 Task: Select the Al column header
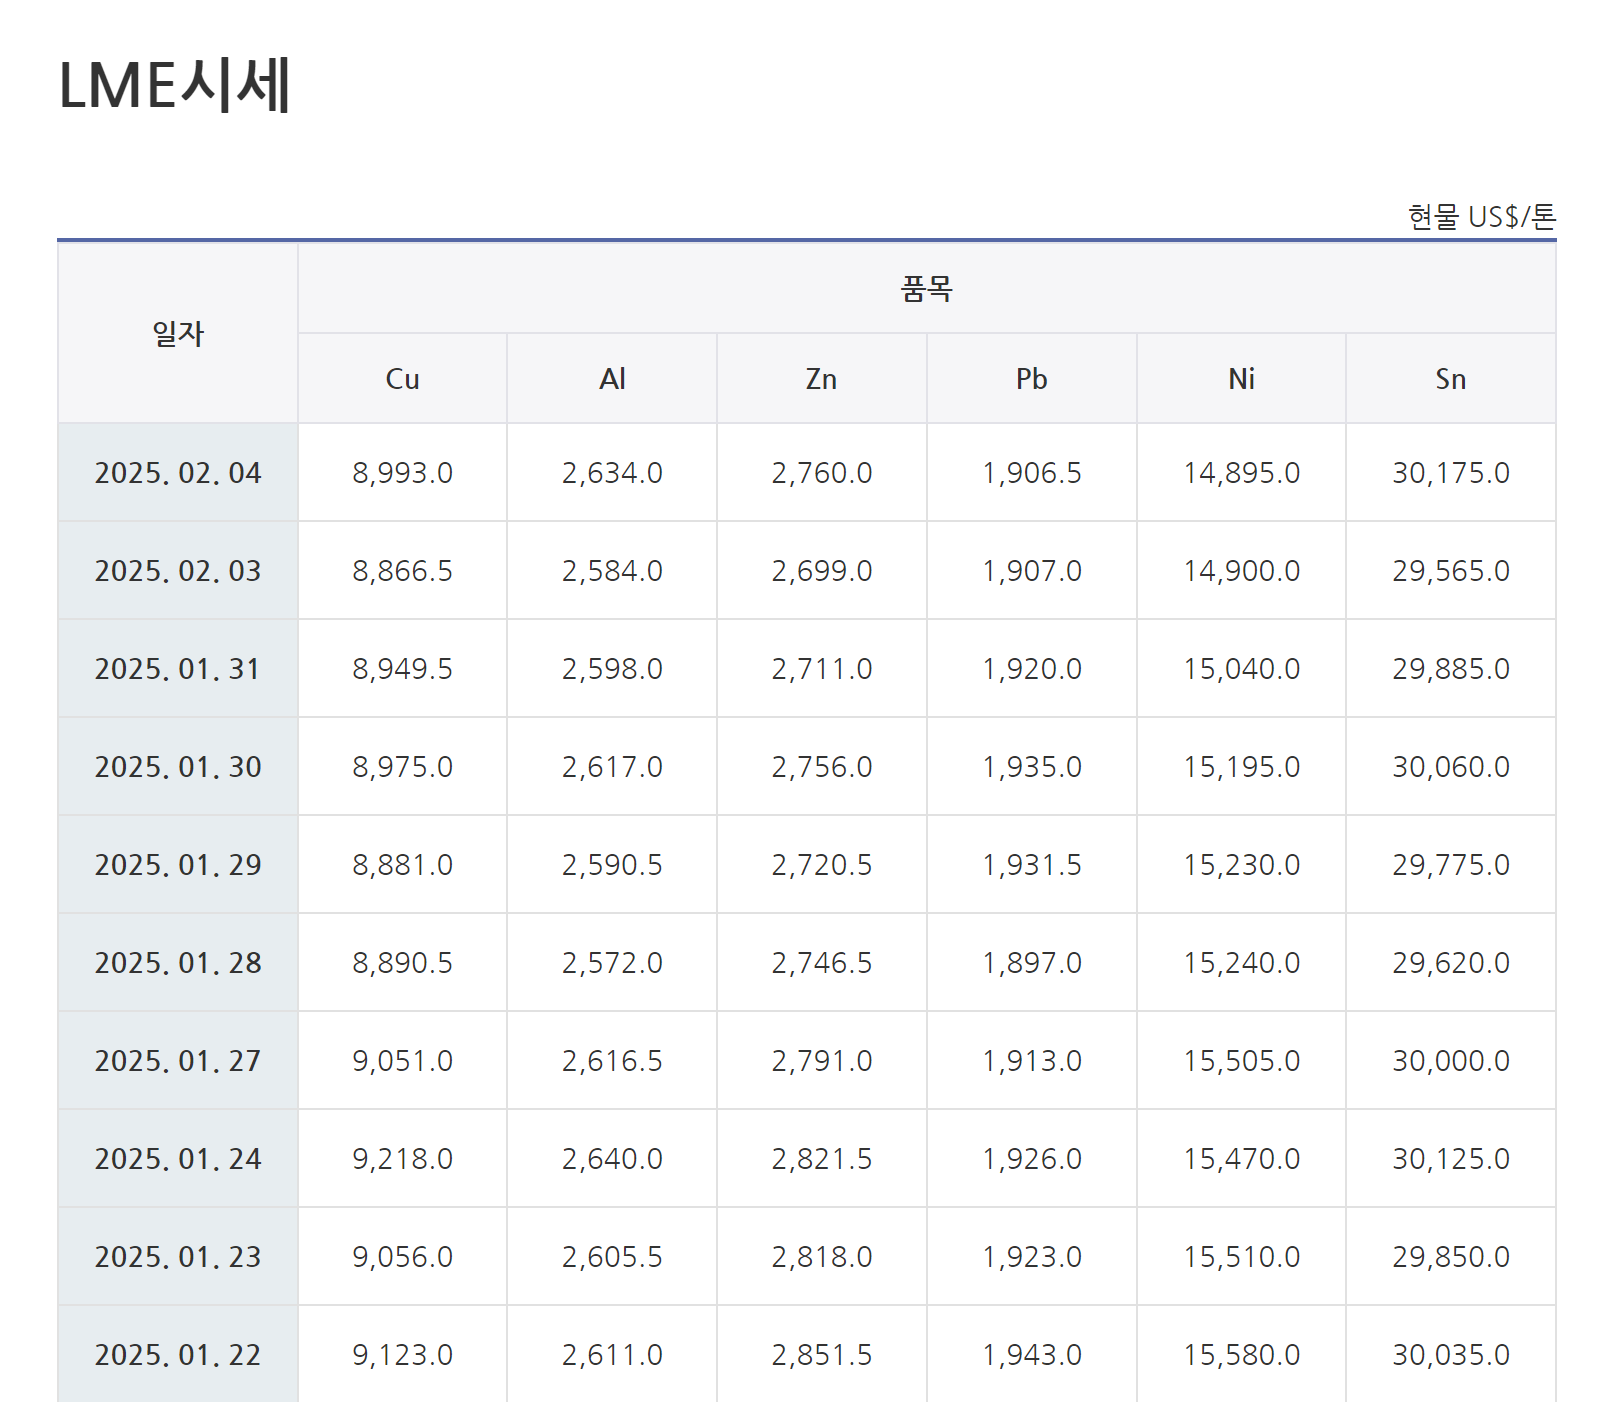pyautogui.click(x=612, y=379)
